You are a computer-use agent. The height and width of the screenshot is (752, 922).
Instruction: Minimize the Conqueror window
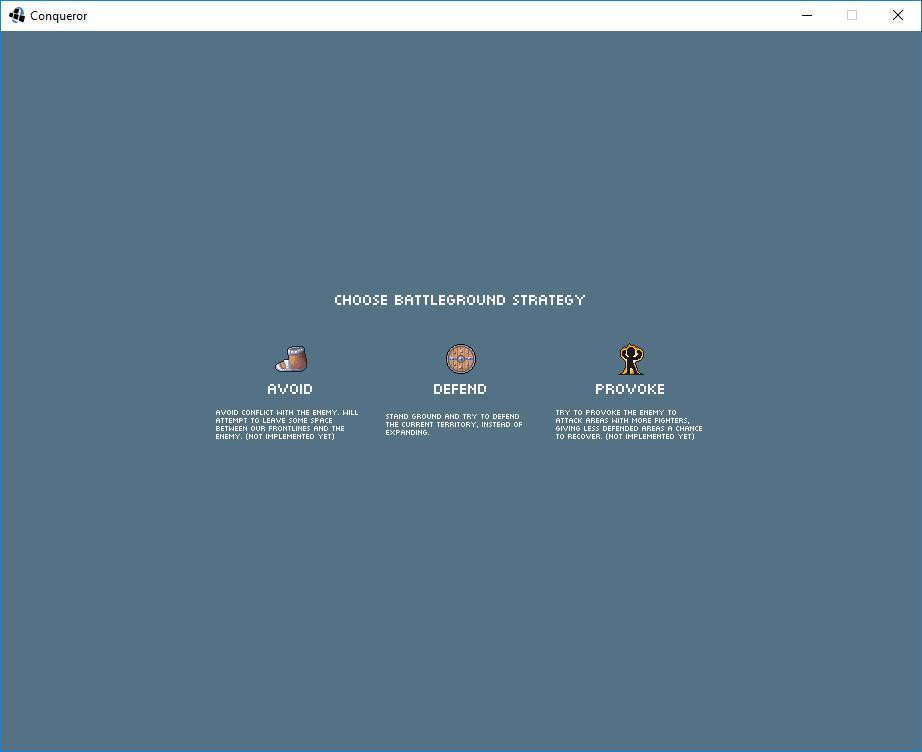[x=807, y=15]
